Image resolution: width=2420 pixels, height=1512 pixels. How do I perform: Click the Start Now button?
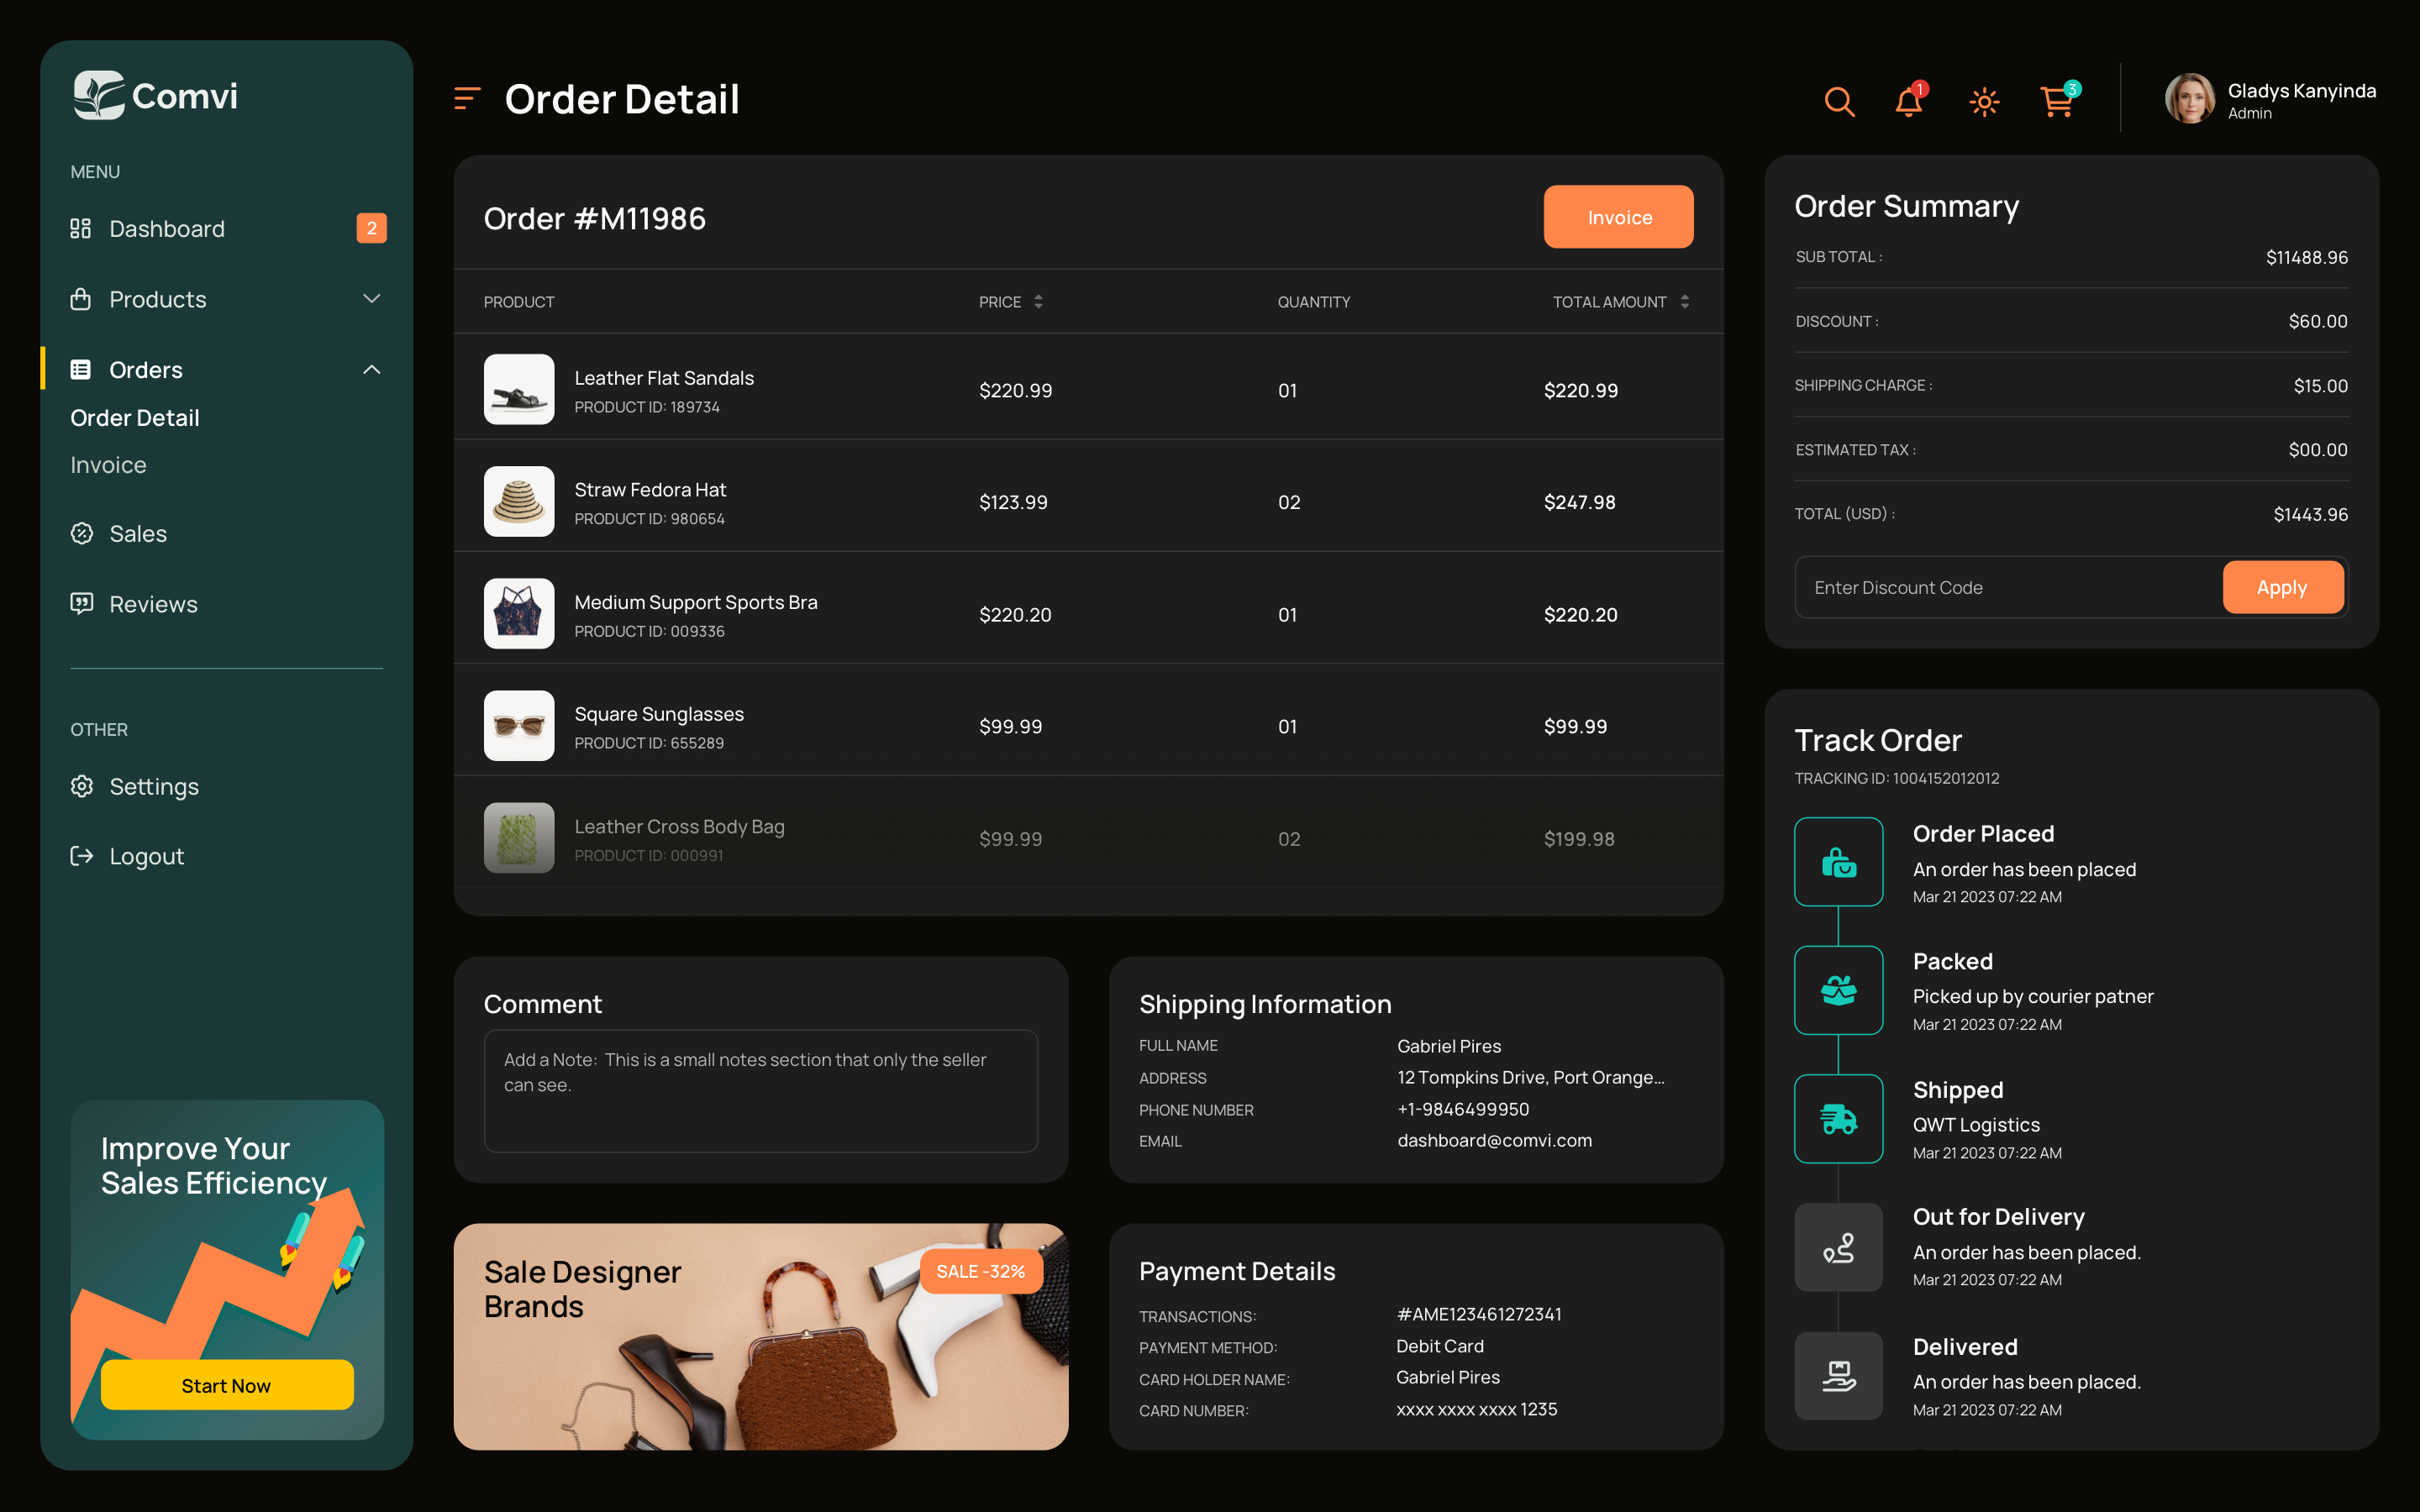point(226,1385)
